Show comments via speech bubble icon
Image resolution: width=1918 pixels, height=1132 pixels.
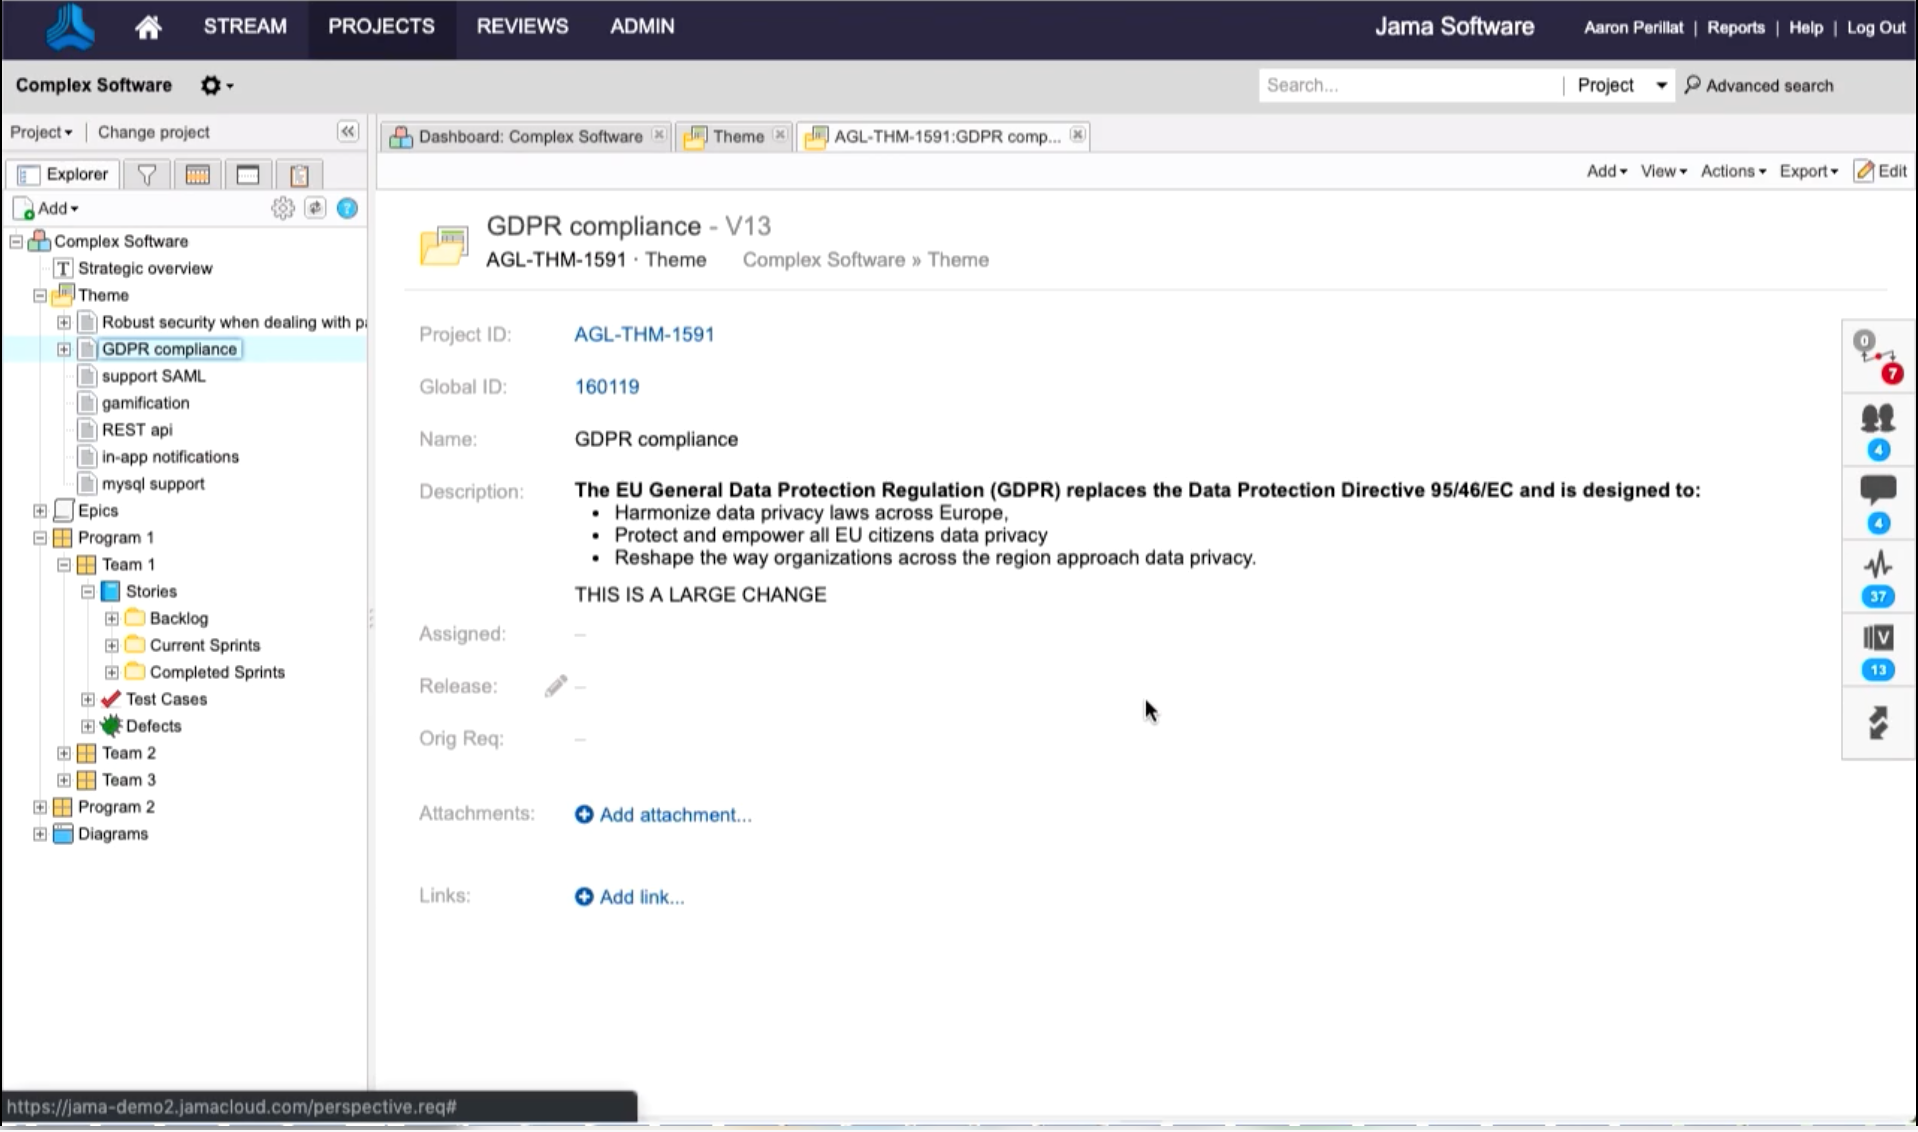1877,491
